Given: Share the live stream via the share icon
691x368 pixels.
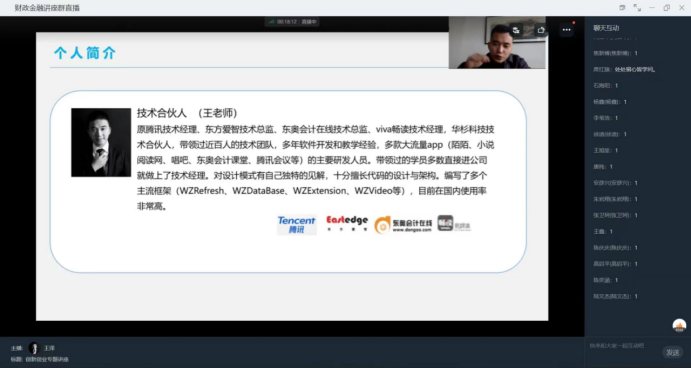Looking at the screenshot, I should click(541, 30).
